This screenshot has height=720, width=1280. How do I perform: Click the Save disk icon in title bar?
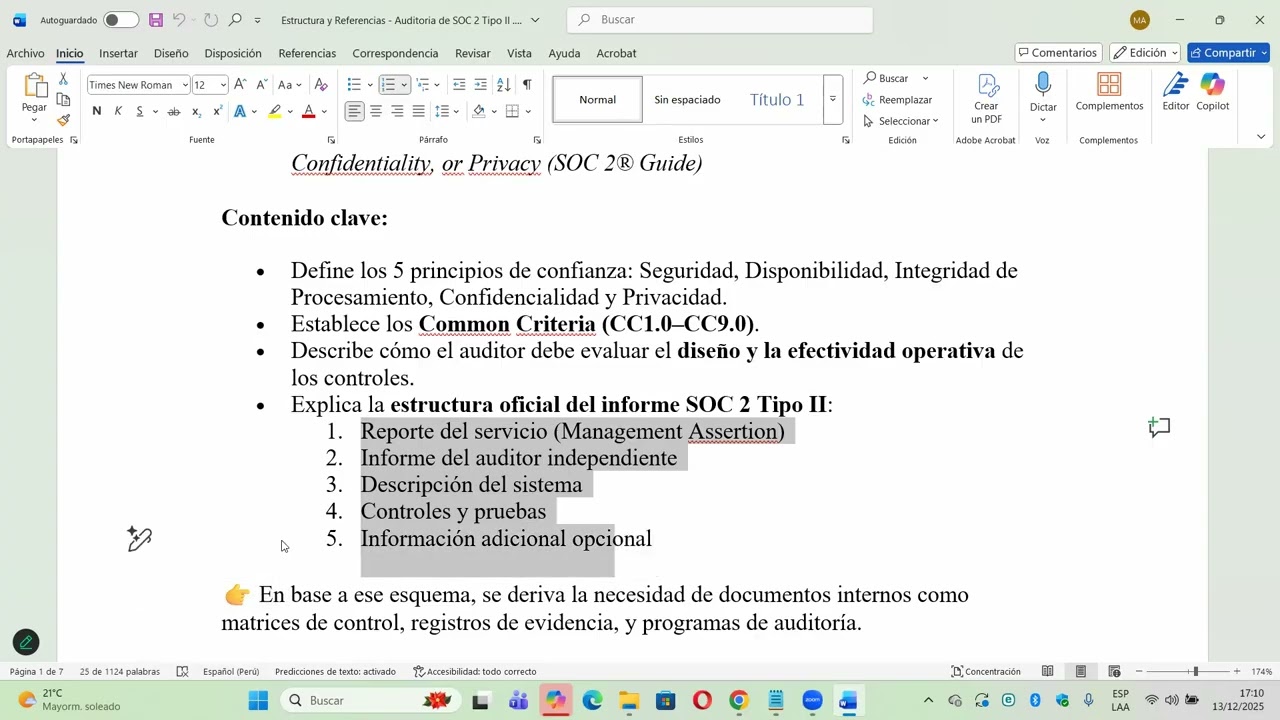[x=156, y=20]
